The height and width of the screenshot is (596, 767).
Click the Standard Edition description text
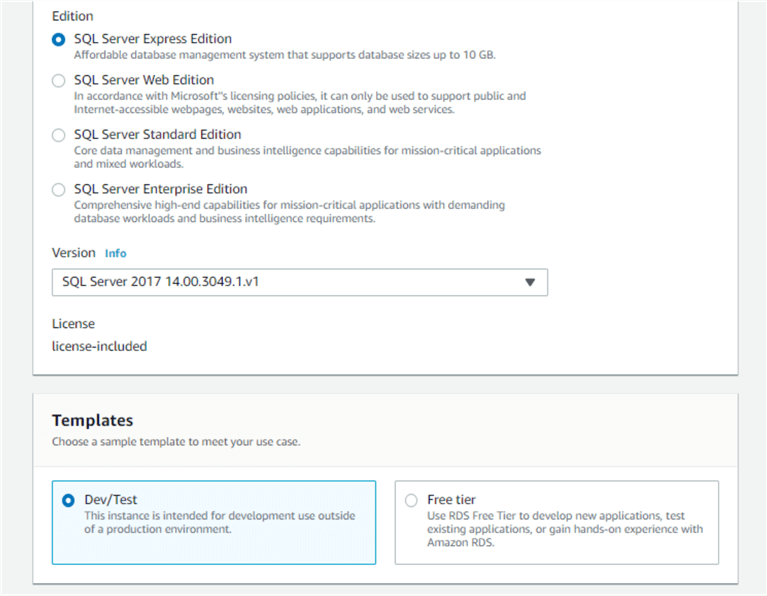pyautogui.click(x=307, y=157)
